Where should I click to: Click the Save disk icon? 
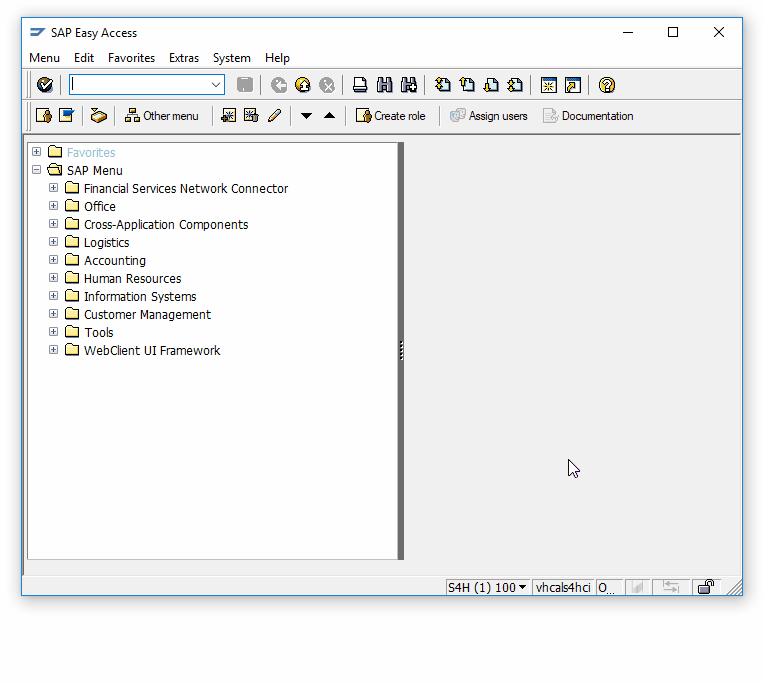245,85
